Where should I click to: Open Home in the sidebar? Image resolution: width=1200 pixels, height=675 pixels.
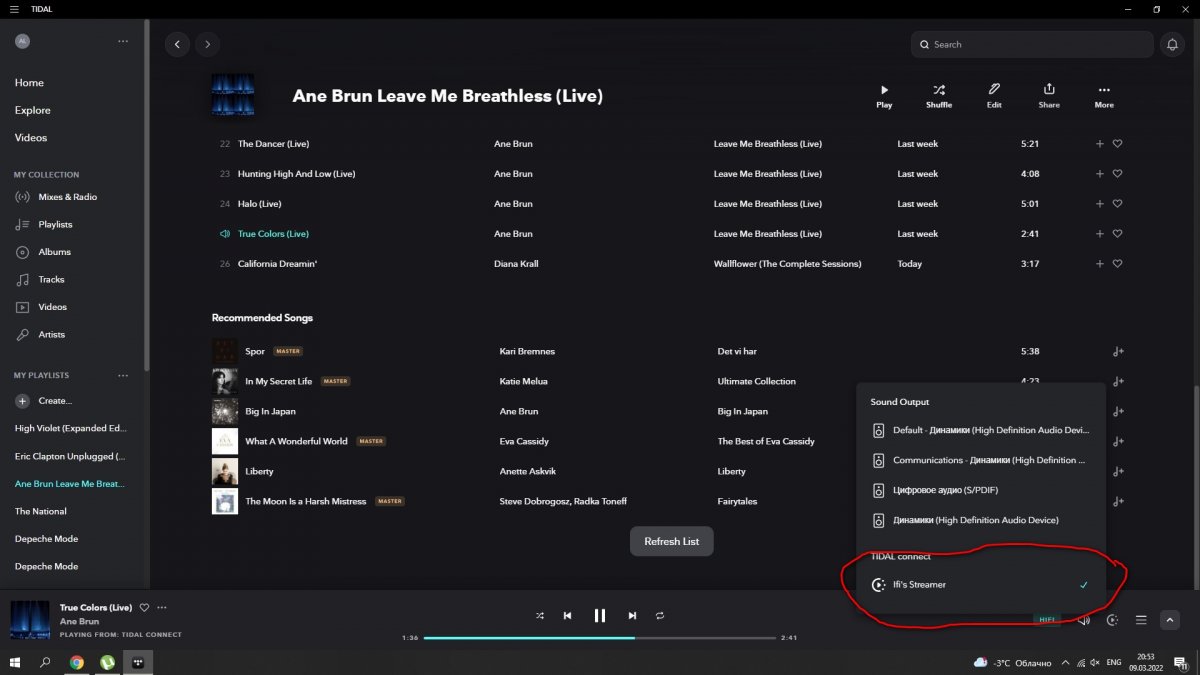(x=29, y=83)
